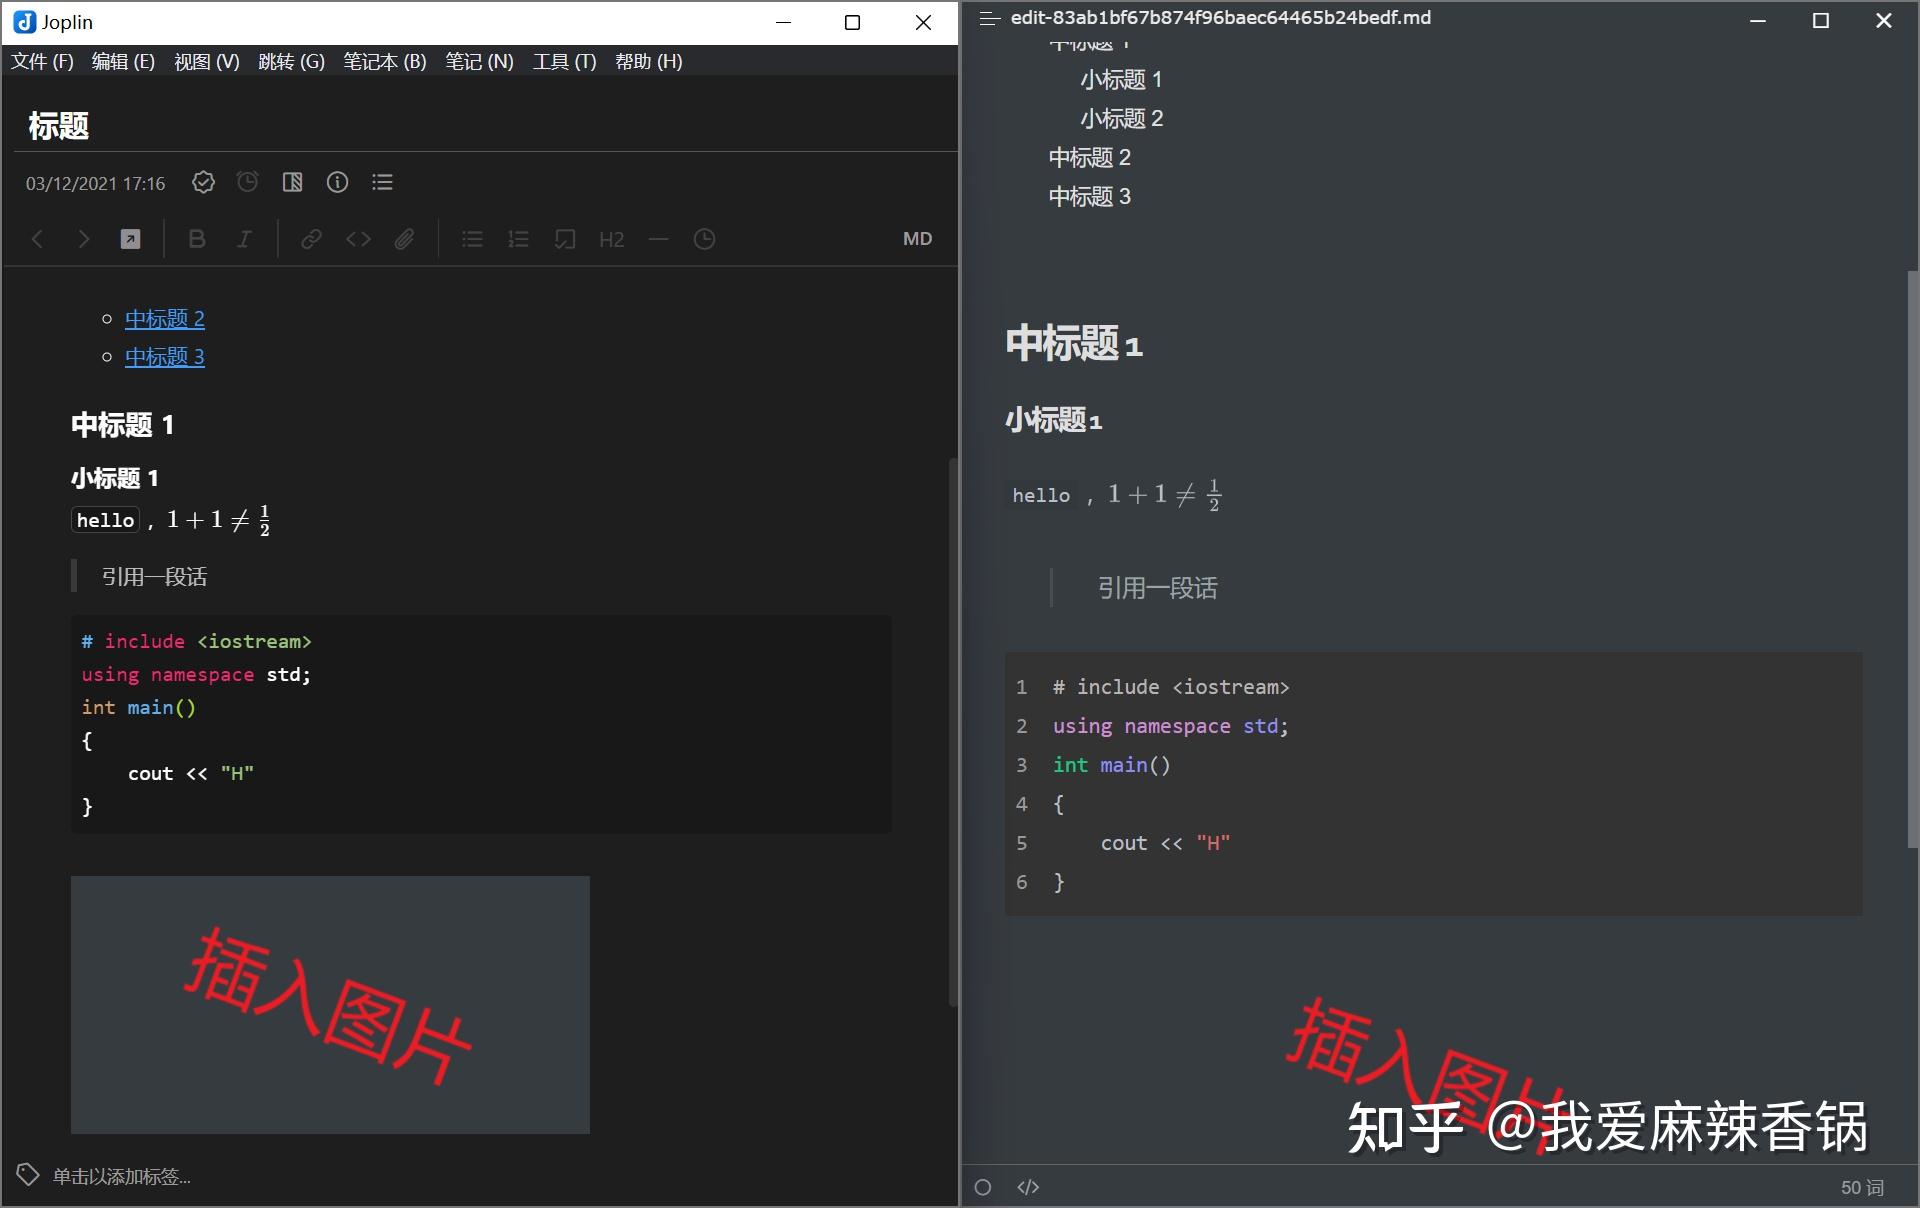
Task: Toggle bold formatting
Action: click(197, 239)
